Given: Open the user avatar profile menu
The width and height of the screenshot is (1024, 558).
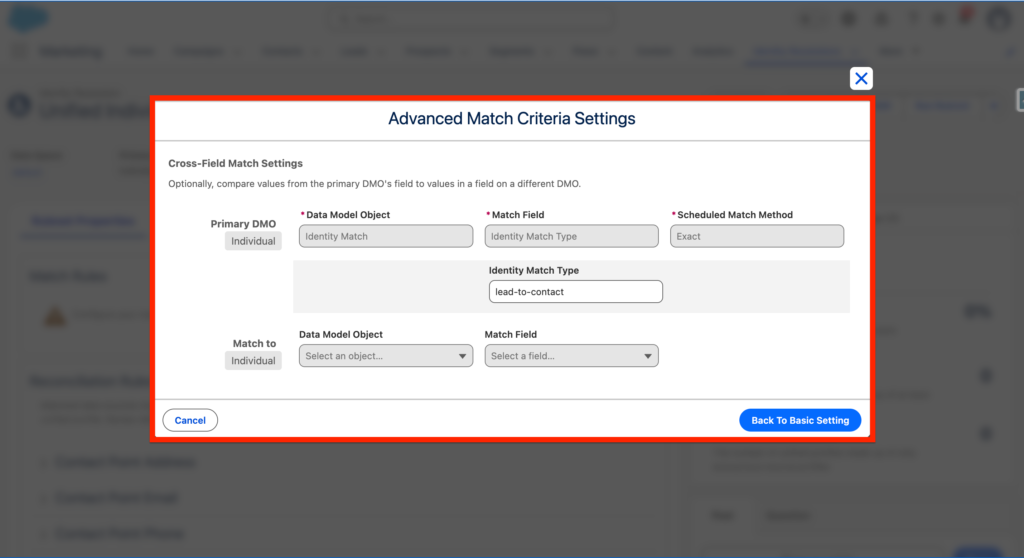Looking at the screenshot, I should (x=997, y=18).
